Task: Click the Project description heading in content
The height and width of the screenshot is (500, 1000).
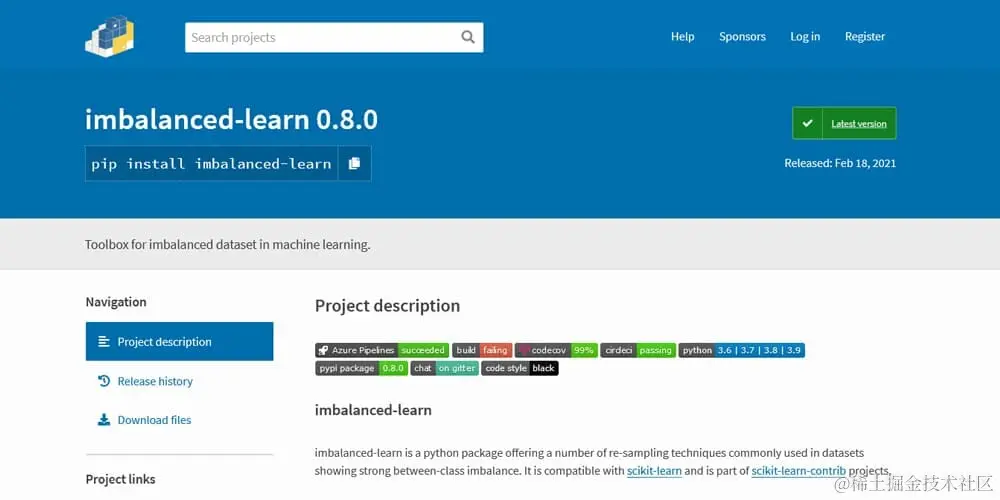Action: 387,305
